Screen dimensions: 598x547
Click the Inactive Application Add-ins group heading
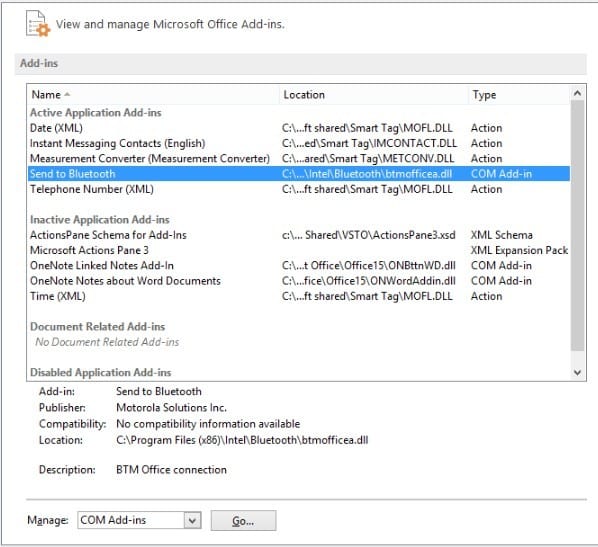click(100, 220)
